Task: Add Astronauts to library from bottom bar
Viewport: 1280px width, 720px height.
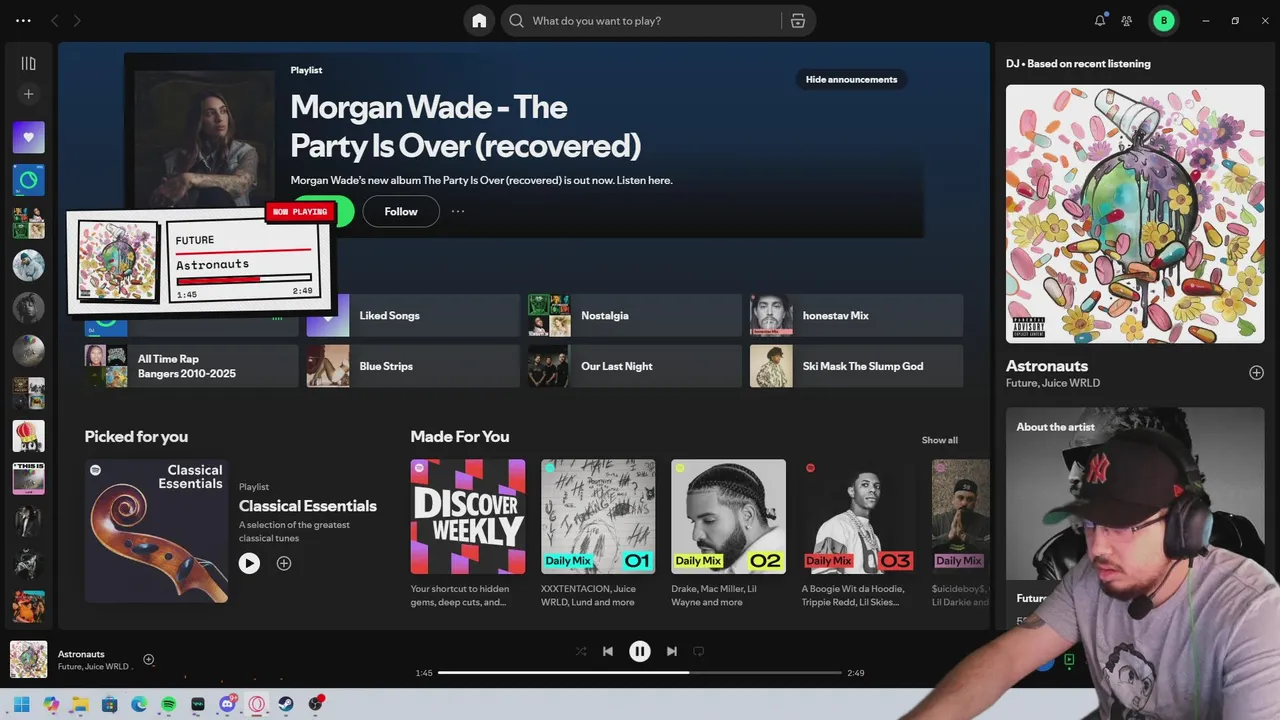Action: [x=148, y=659]
